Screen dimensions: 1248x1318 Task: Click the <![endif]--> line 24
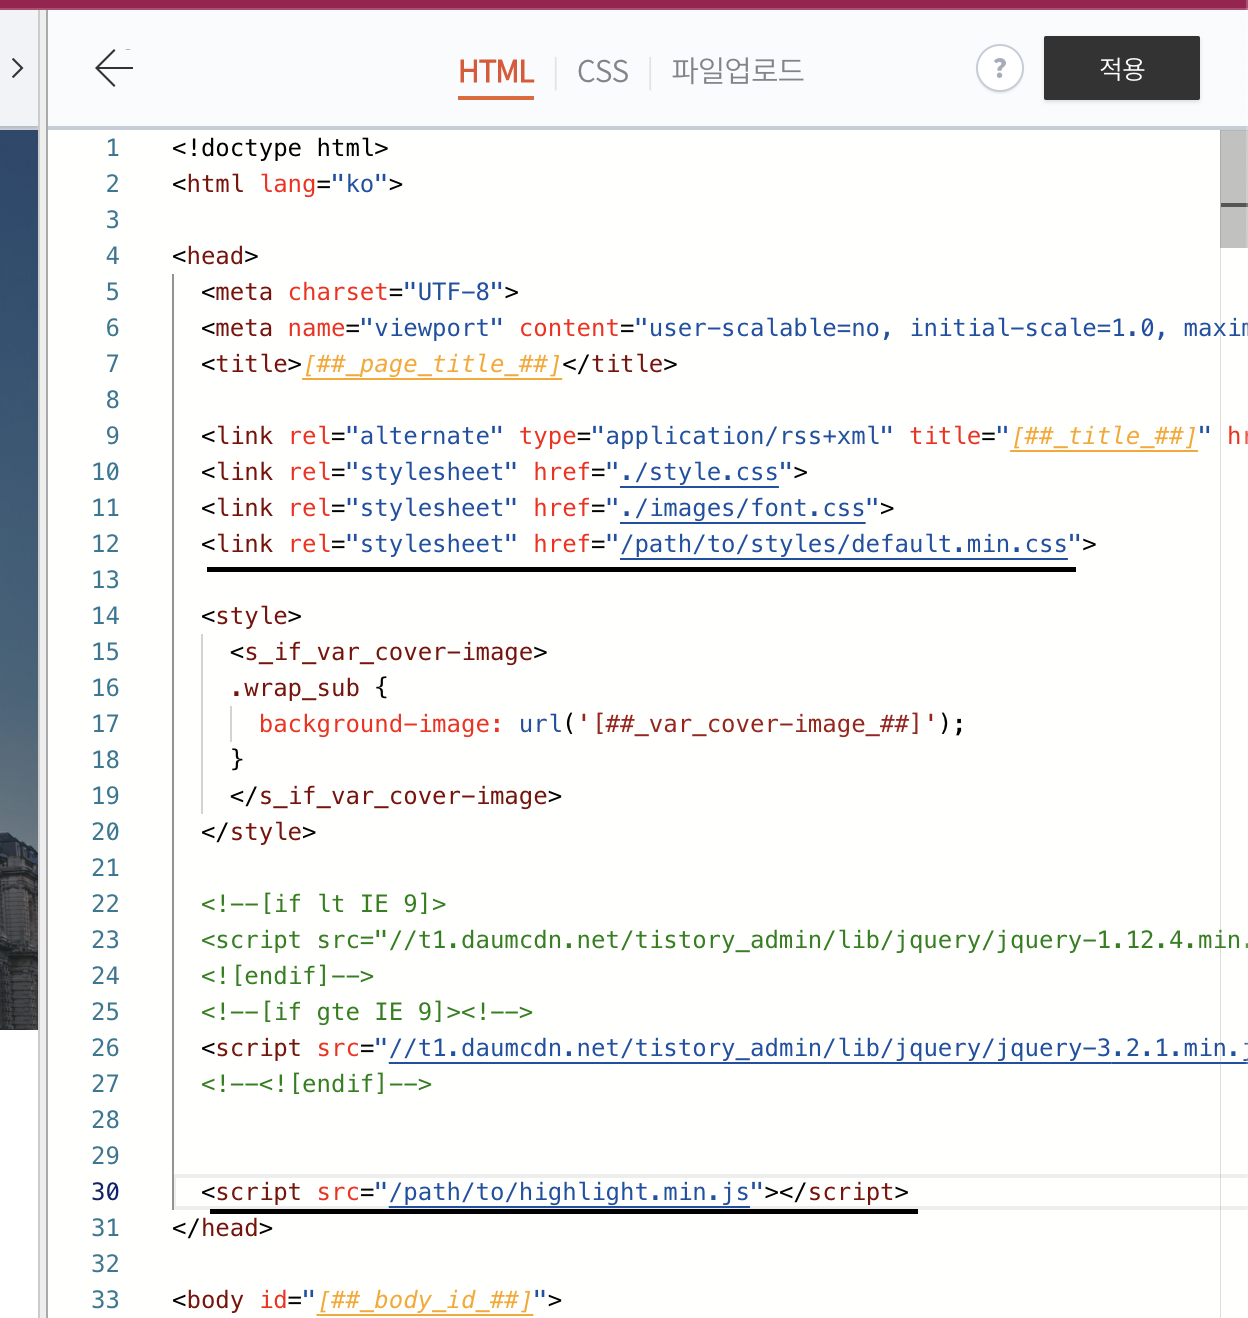[x=287, y=976]
